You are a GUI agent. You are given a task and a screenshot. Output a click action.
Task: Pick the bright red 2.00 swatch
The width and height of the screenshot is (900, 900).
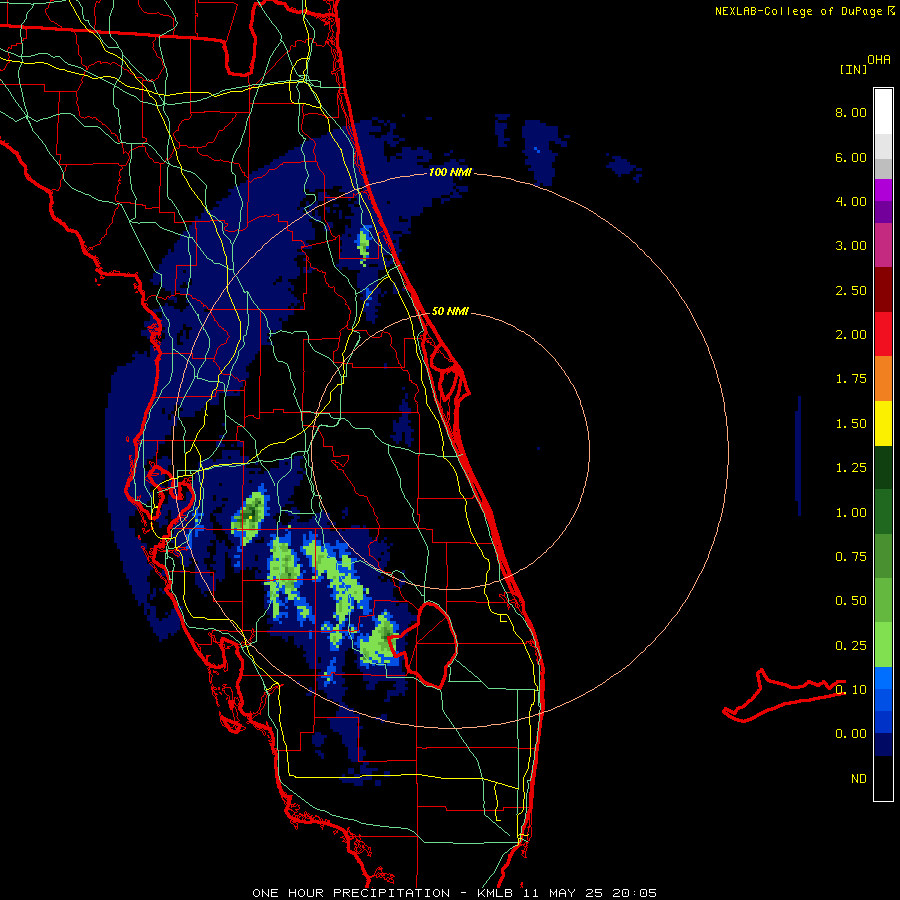point(883,334)
